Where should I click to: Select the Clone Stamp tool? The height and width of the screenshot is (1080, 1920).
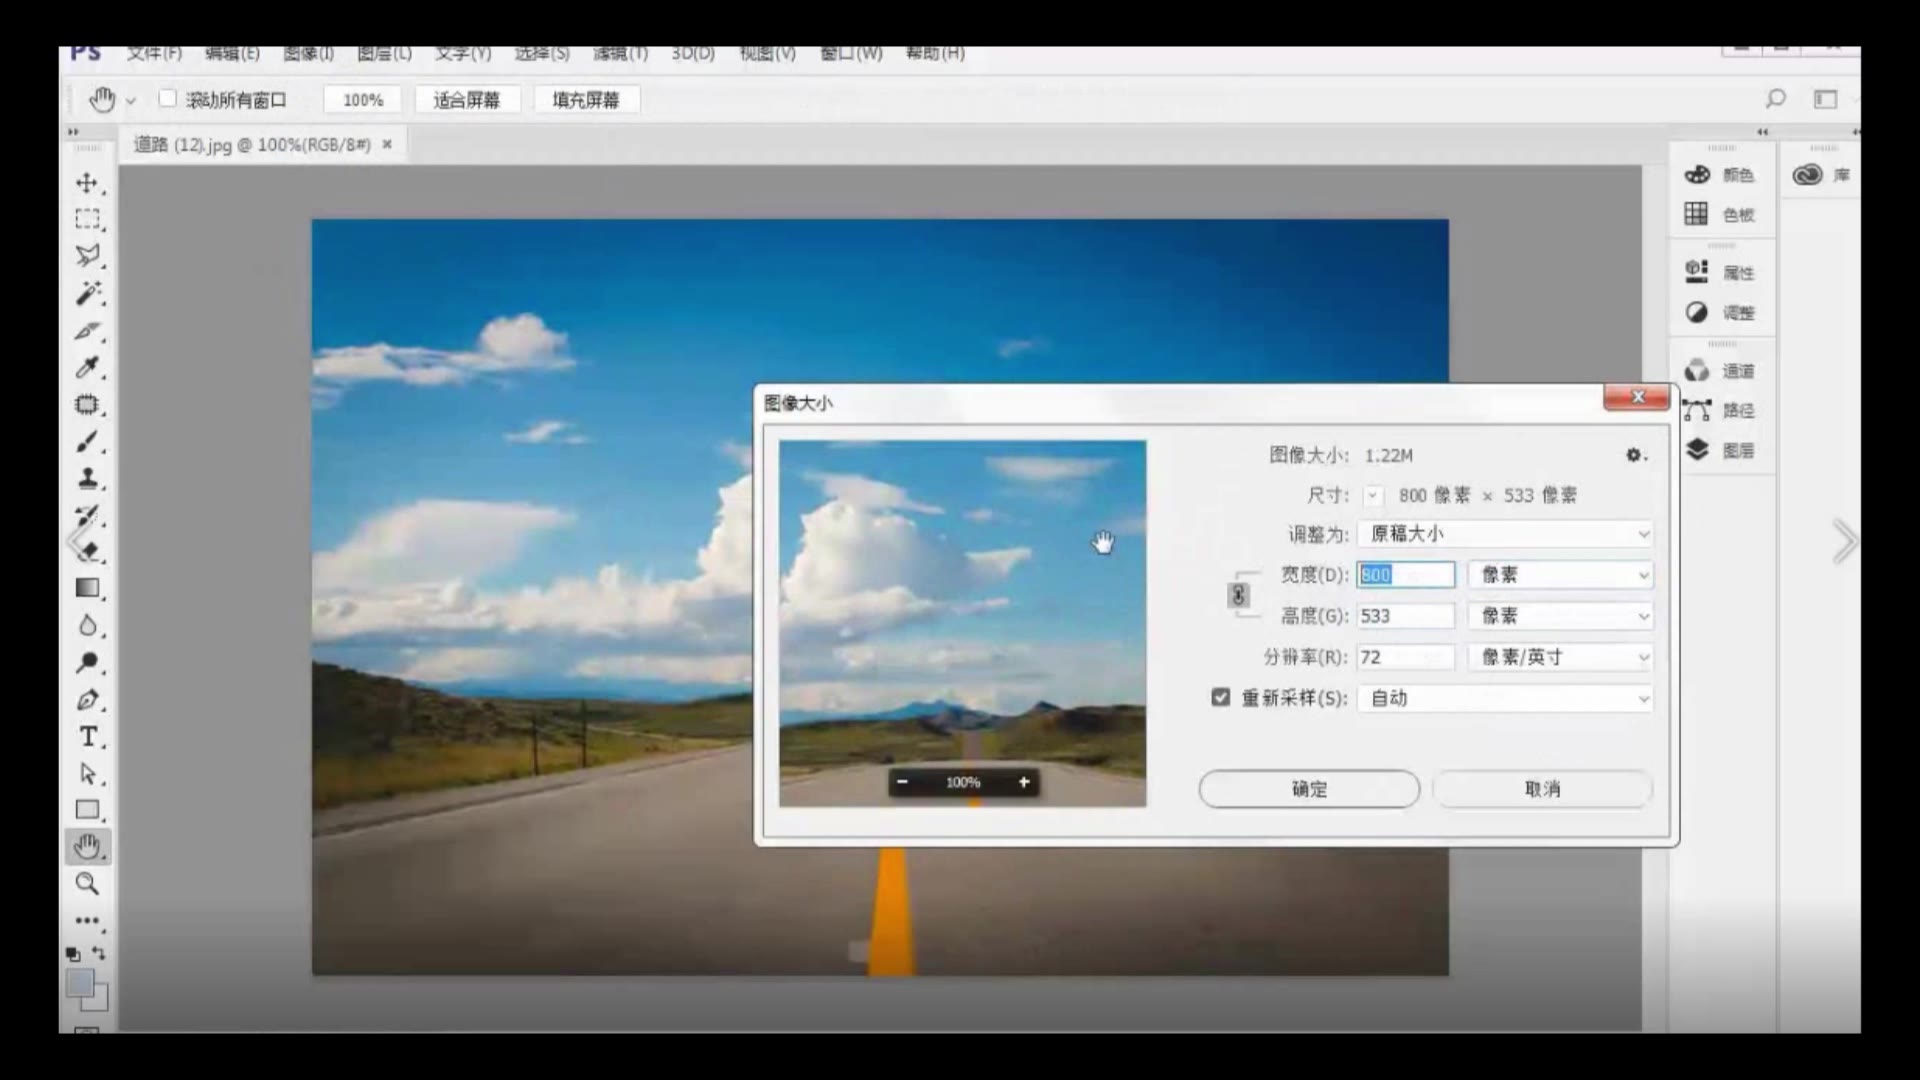88,478
